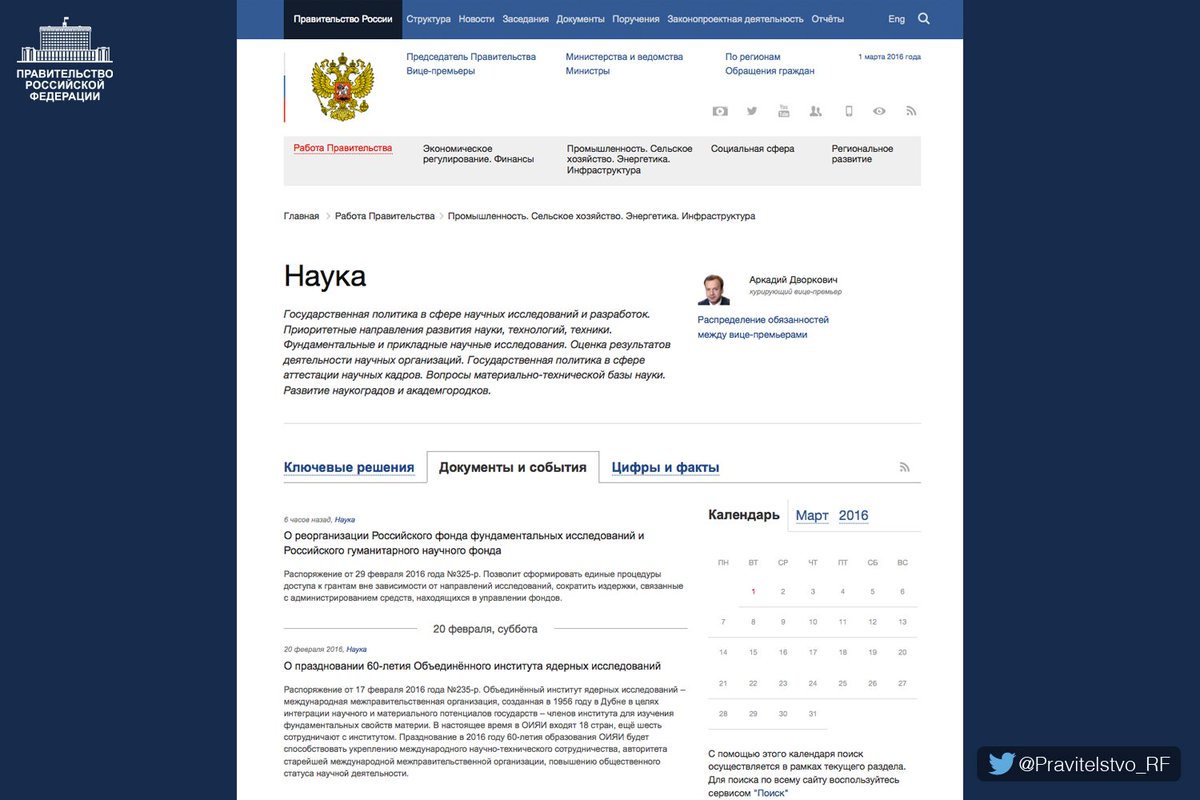This screenshot has height=800, width=1200.
Task: Open article about reorganizing the Российский фонд фундаментальных исследований
Action: pos(464,543)
